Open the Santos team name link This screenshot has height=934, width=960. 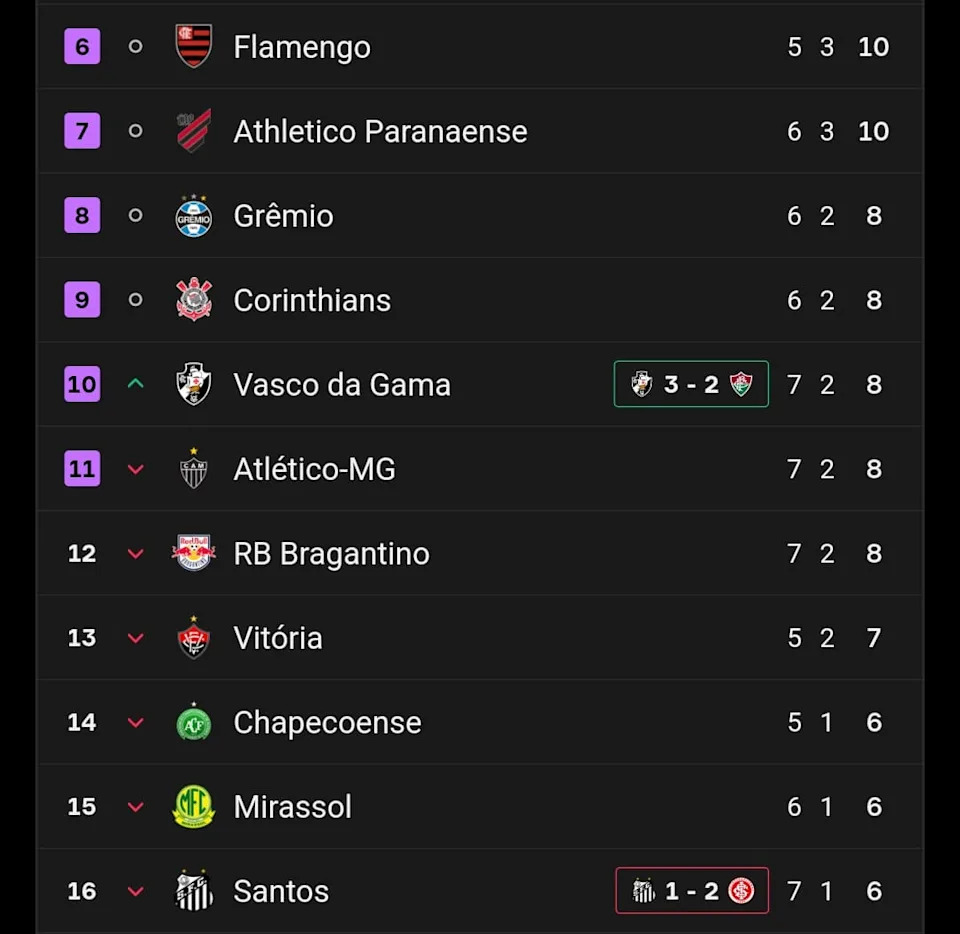[281, 891]
